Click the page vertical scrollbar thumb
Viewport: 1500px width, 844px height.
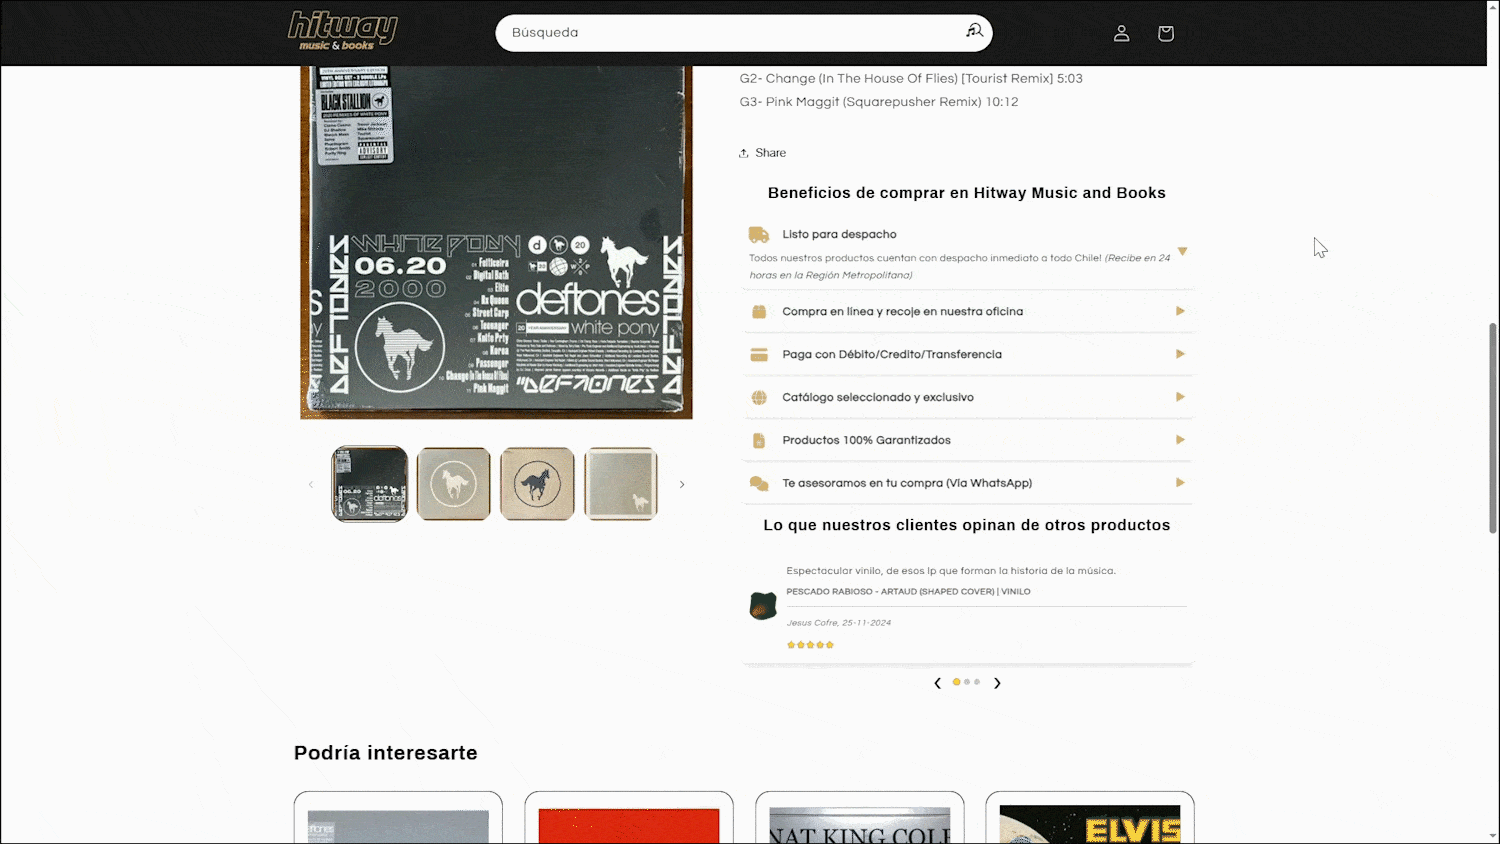(1493, 428)
